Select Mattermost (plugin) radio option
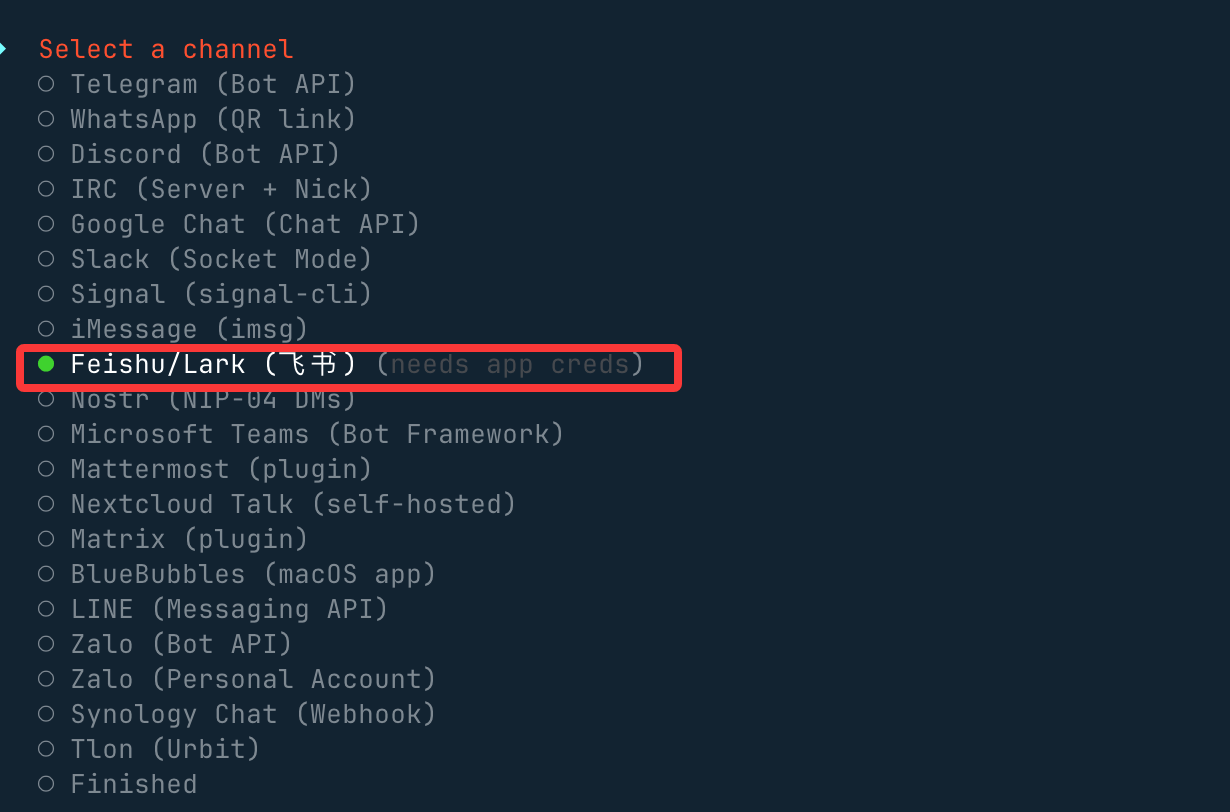 (x=46, y=469)
